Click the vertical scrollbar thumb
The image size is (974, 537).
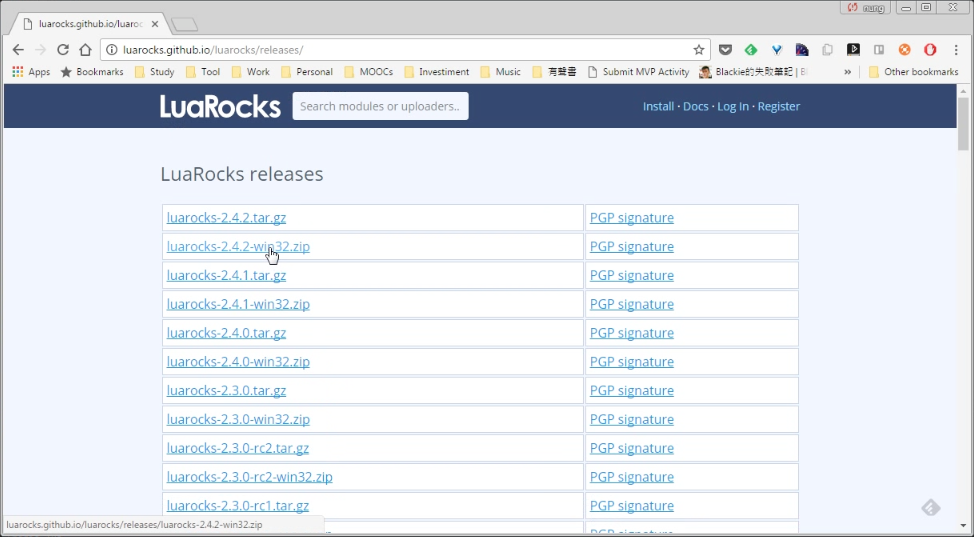point(963,124)
